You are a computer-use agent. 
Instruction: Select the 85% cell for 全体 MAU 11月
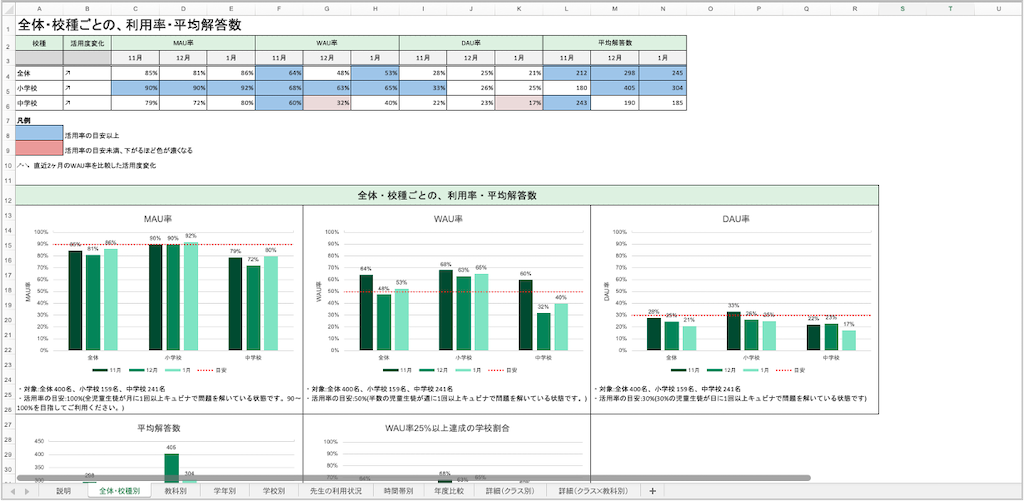click(135, 73)
